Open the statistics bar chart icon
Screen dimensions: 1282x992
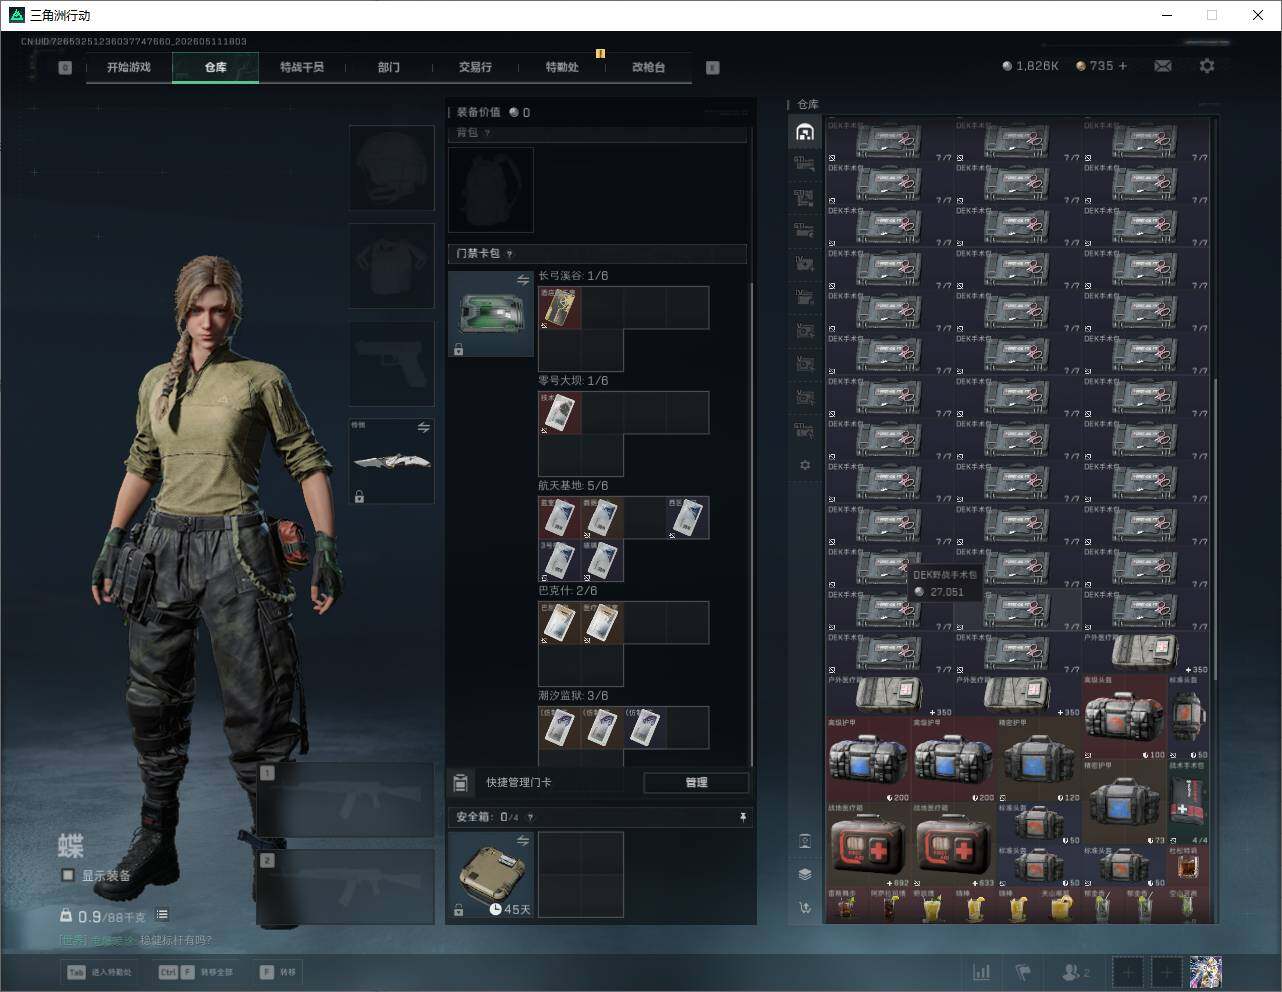click(x=982, y=971)
